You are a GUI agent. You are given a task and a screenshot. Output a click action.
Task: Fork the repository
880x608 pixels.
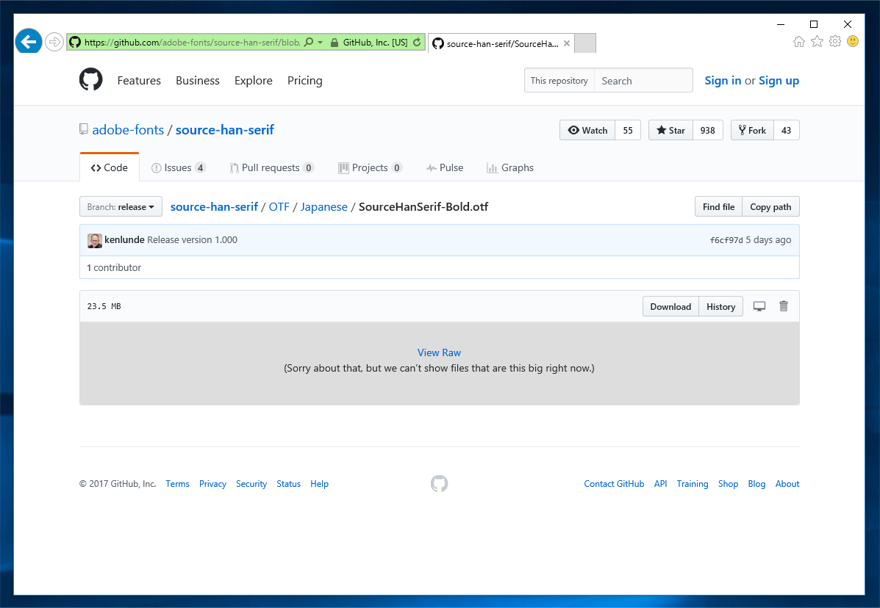tap(752, 130)
